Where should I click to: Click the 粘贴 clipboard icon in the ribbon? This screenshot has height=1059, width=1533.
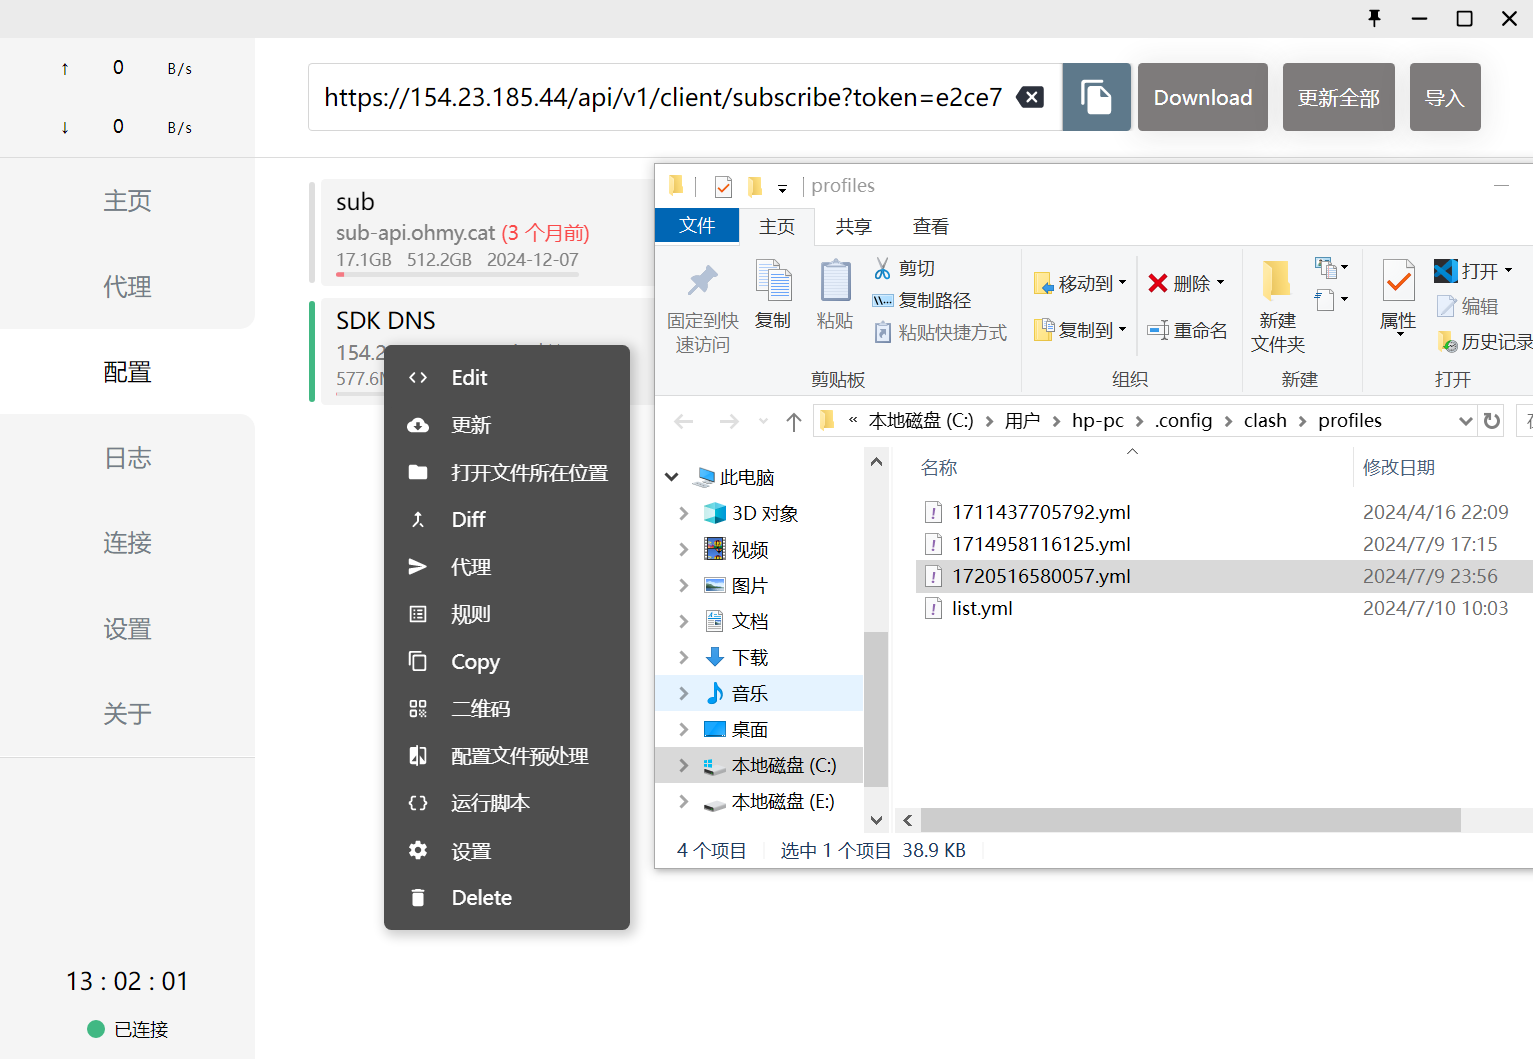(x=835, y=281)
